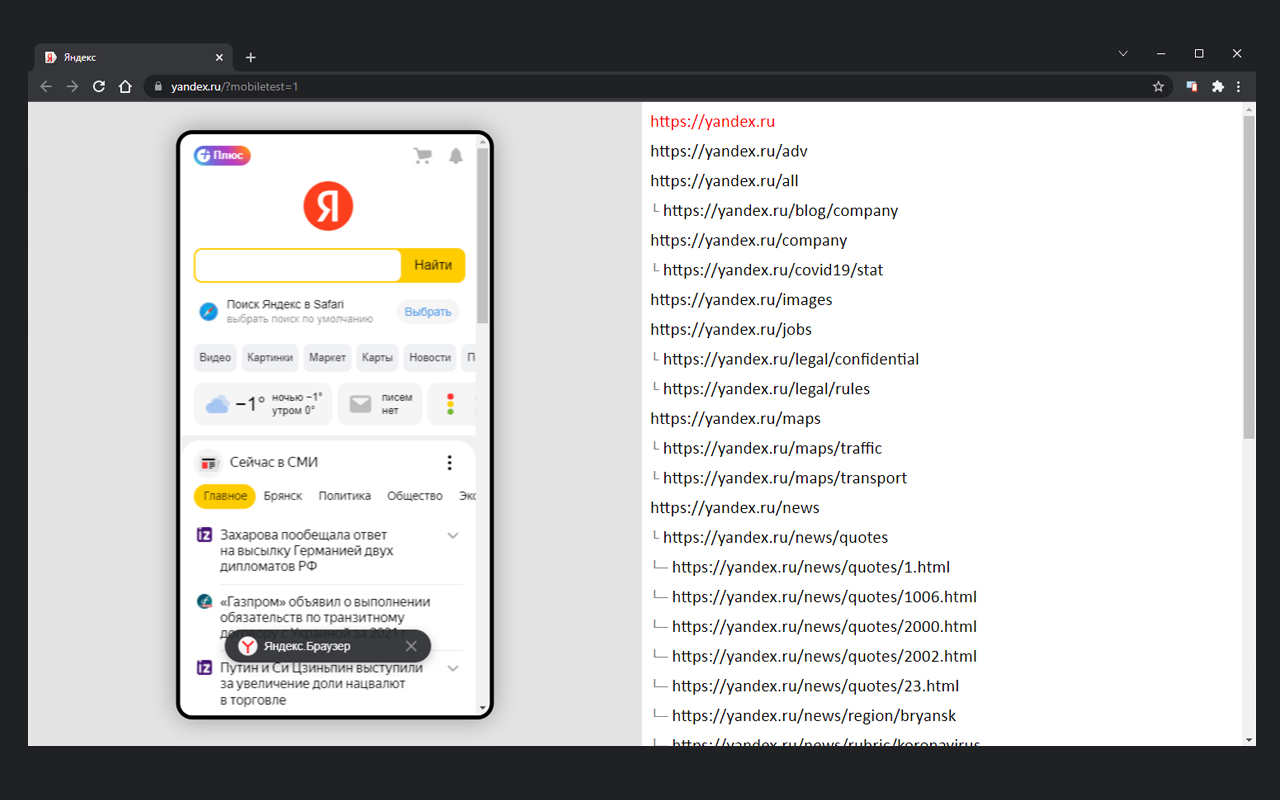Select https://yandex.ru/blog/company entry
Viewport: 1280px width, 800px height.
coord(780,211)
